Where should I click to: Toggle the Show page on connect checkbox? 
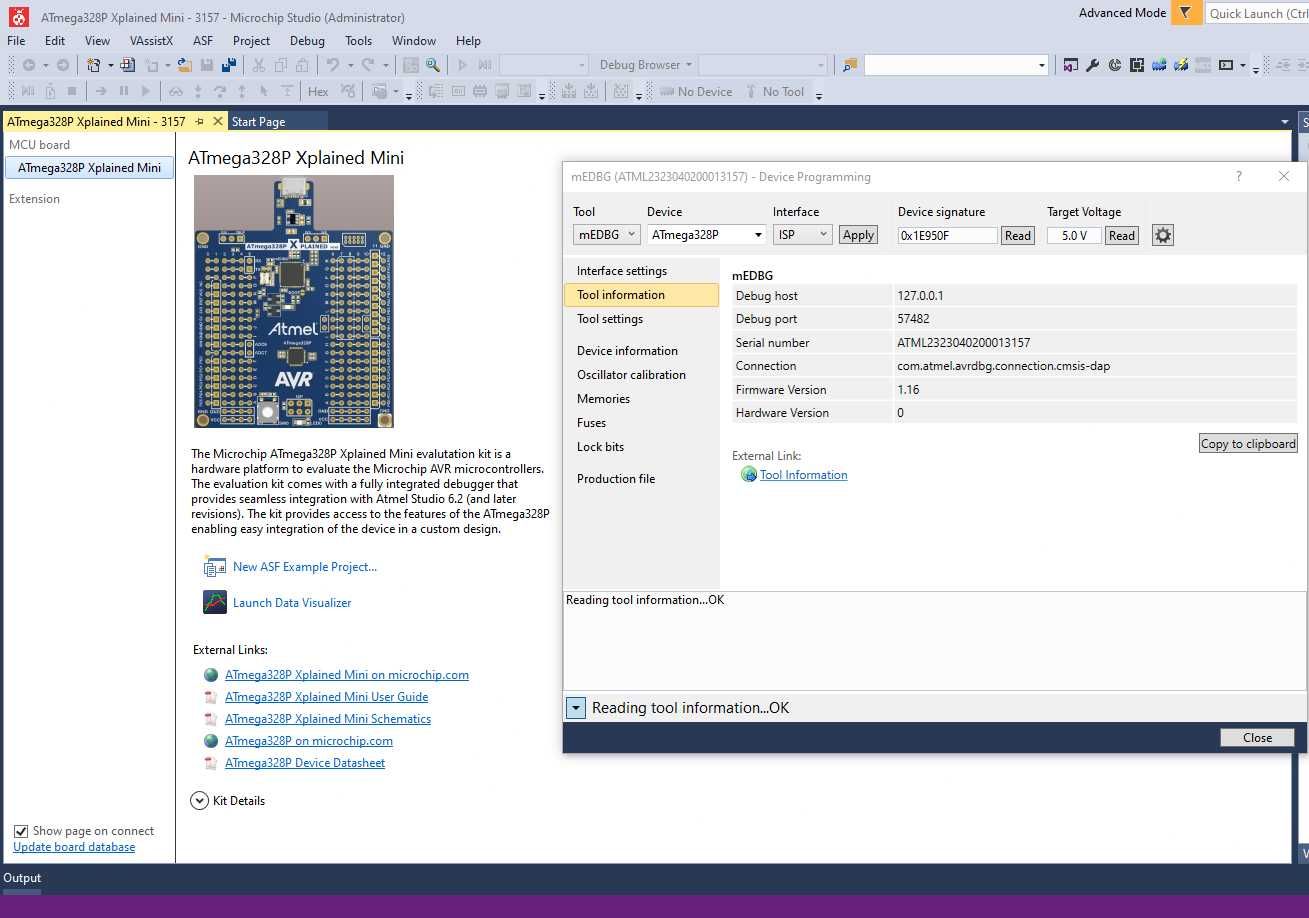coord(21,831)
